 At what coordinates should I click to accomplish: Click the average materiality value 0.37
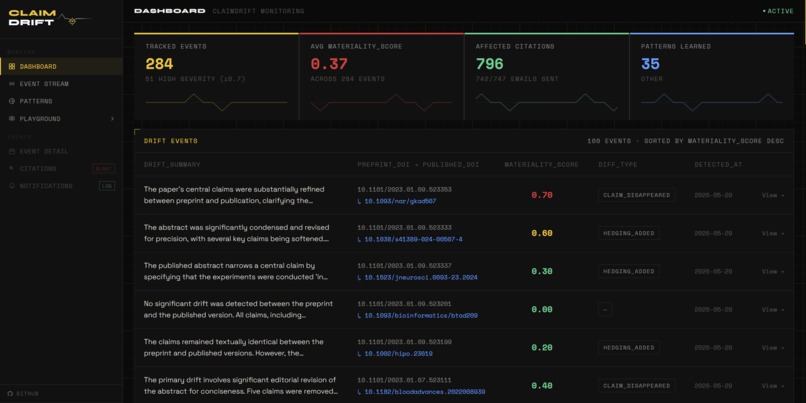click(x=329, y=64)
